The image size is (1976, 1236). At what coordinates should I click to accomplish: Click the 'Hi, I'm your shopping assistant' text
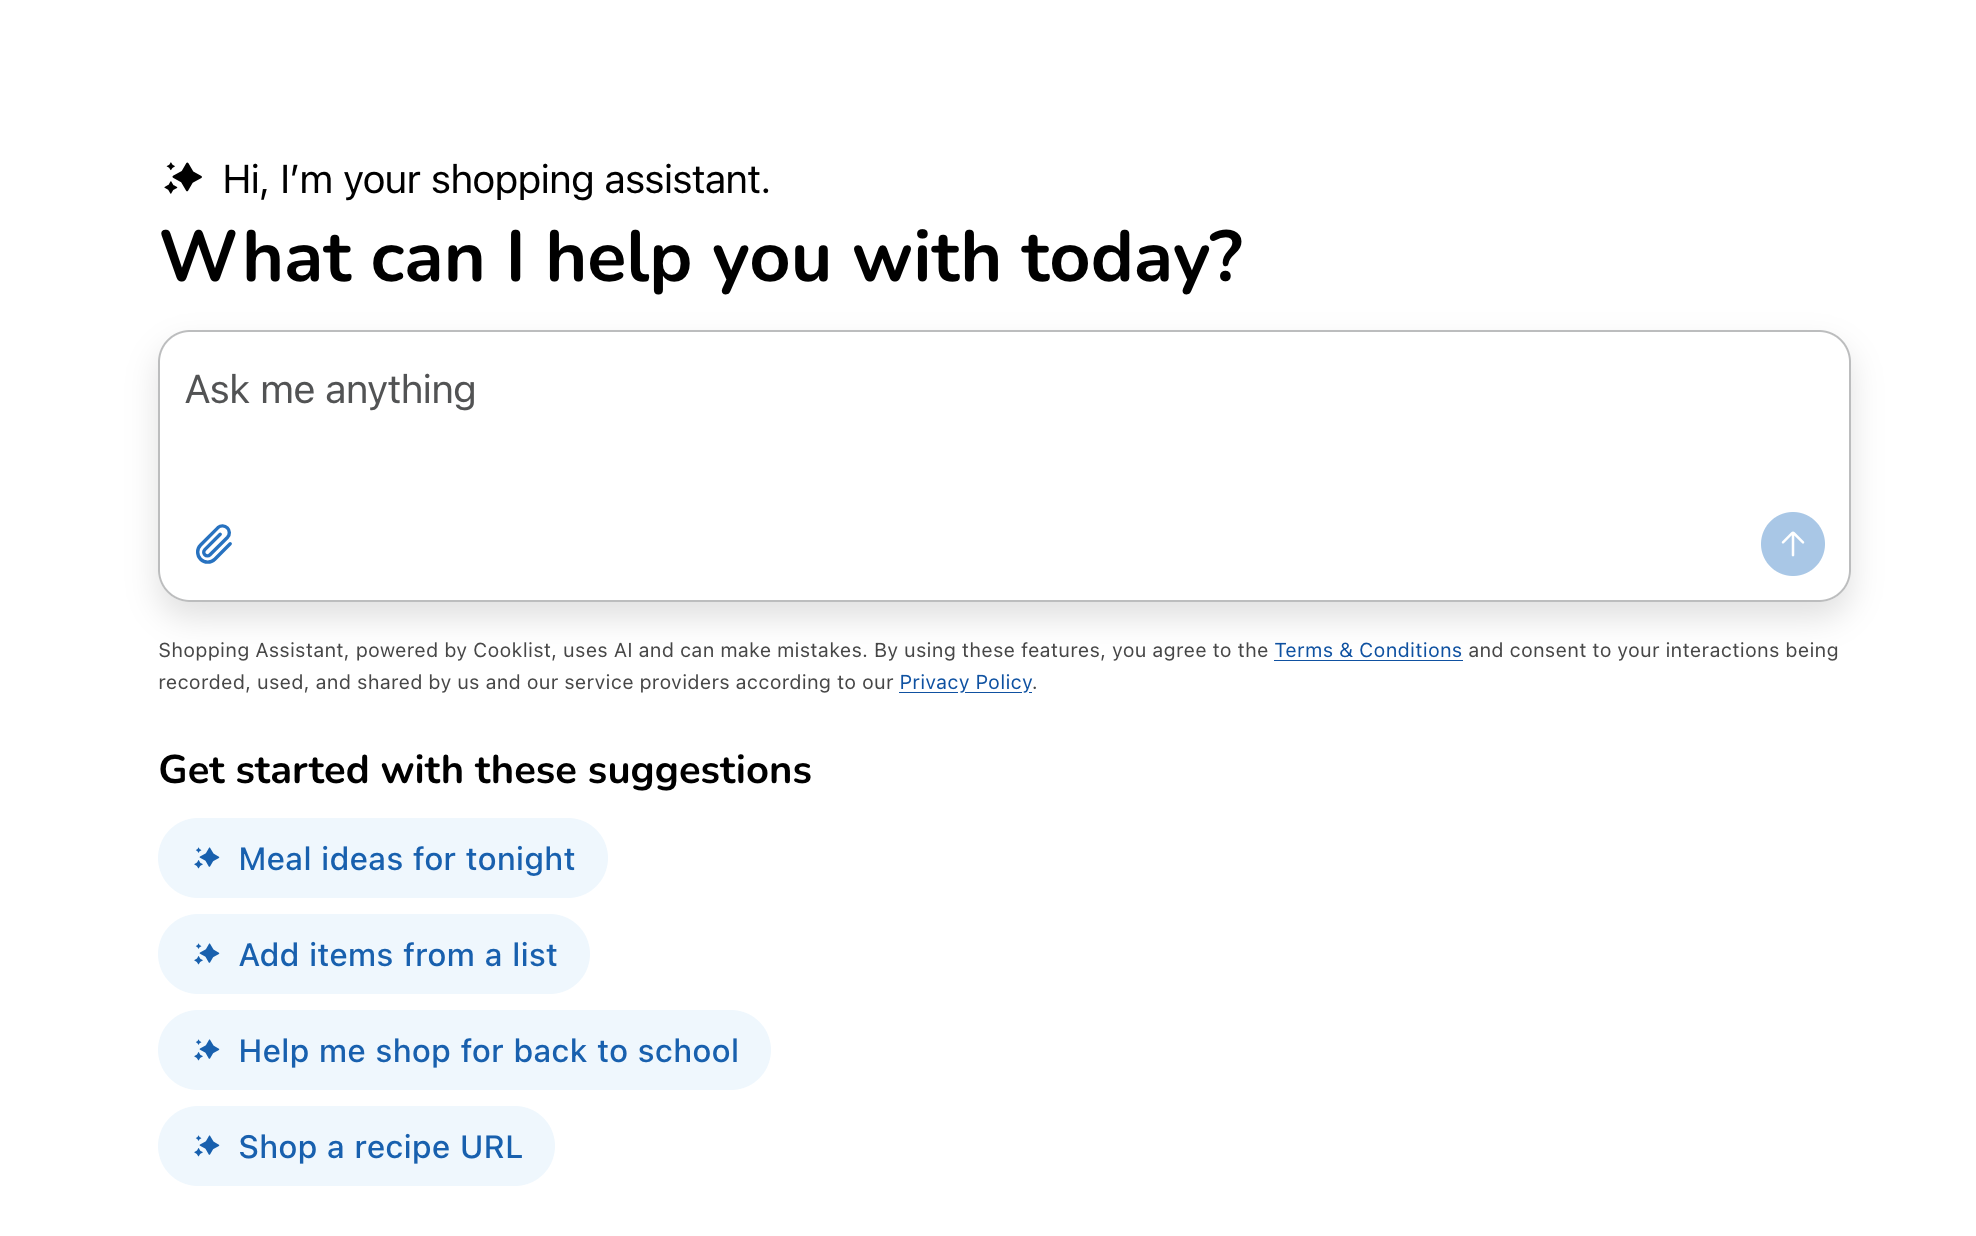point(496,180)
